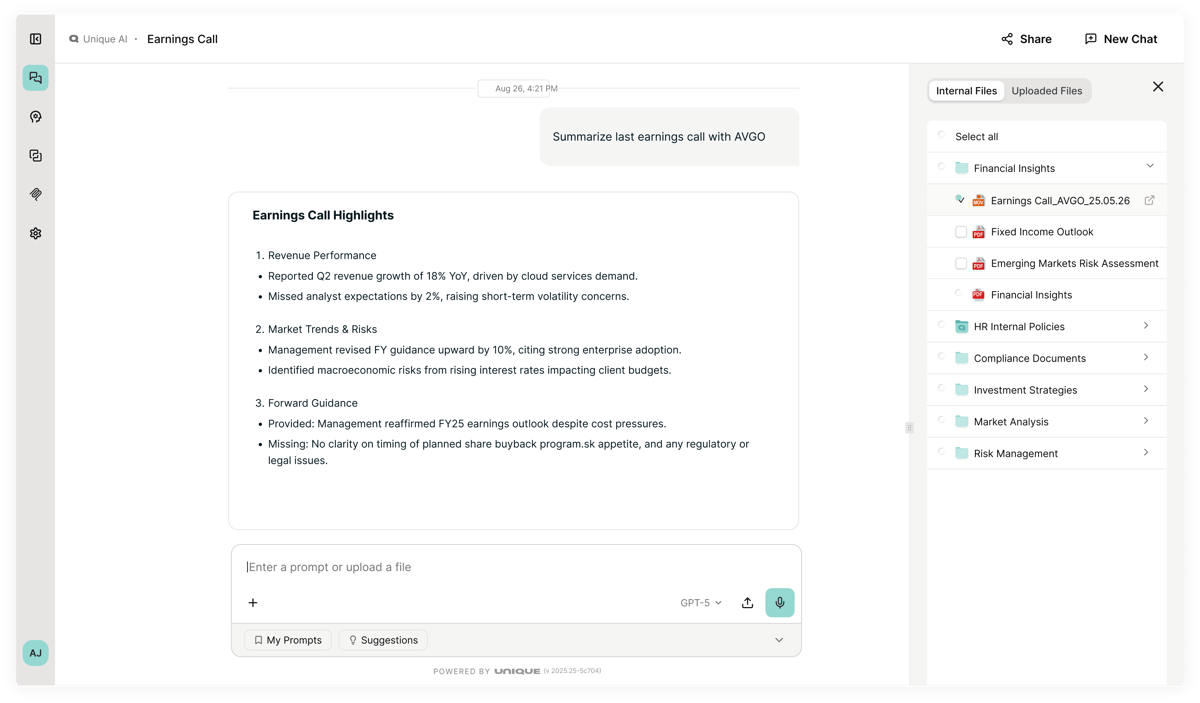The image size is (1200, 703).
Task: Click the AJ user avatar
Action: point(36,653)
